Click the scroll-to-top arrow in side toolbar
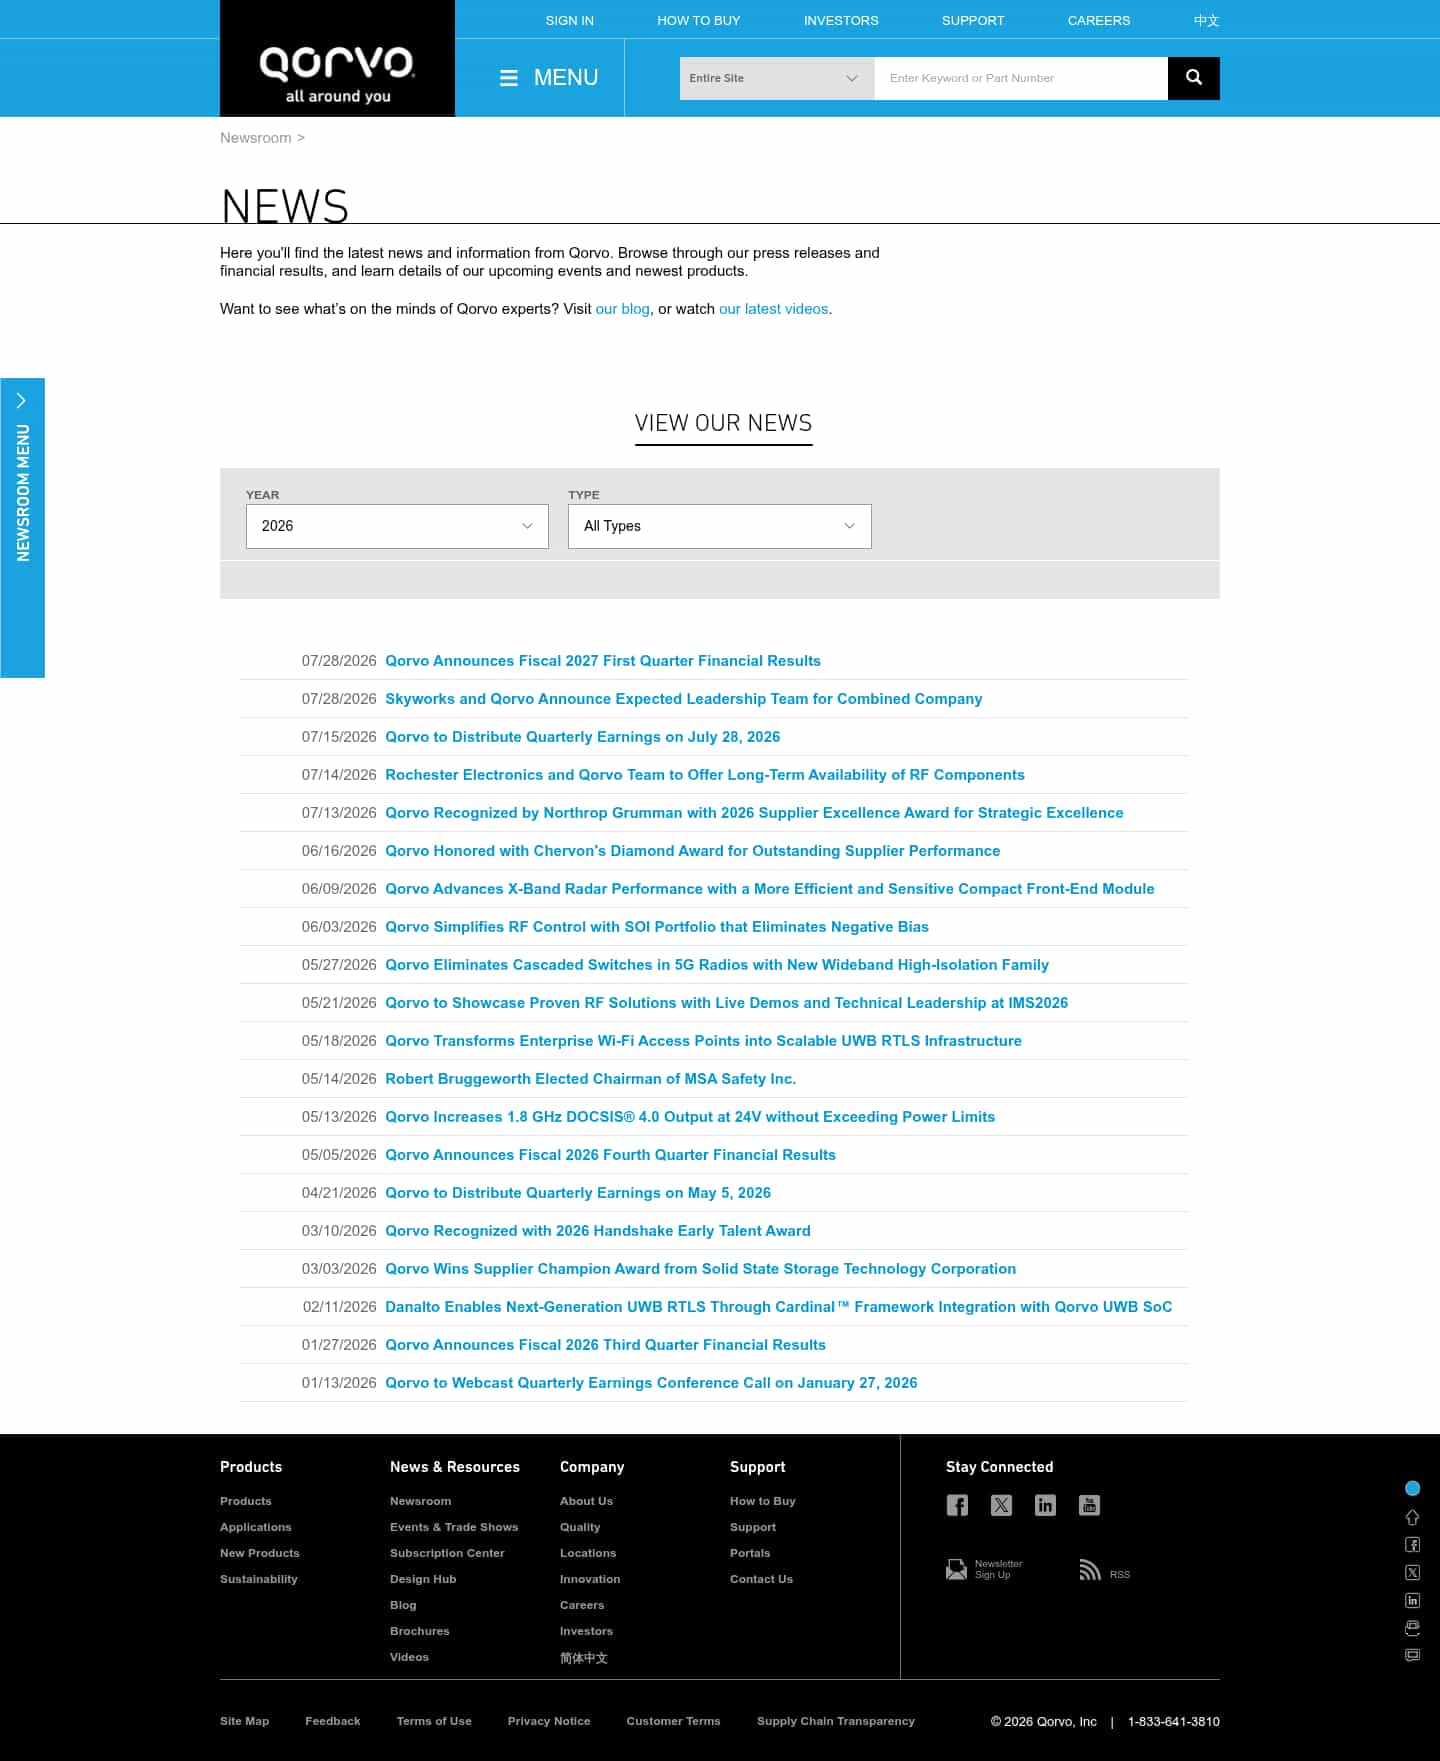 point(1412,1517)
